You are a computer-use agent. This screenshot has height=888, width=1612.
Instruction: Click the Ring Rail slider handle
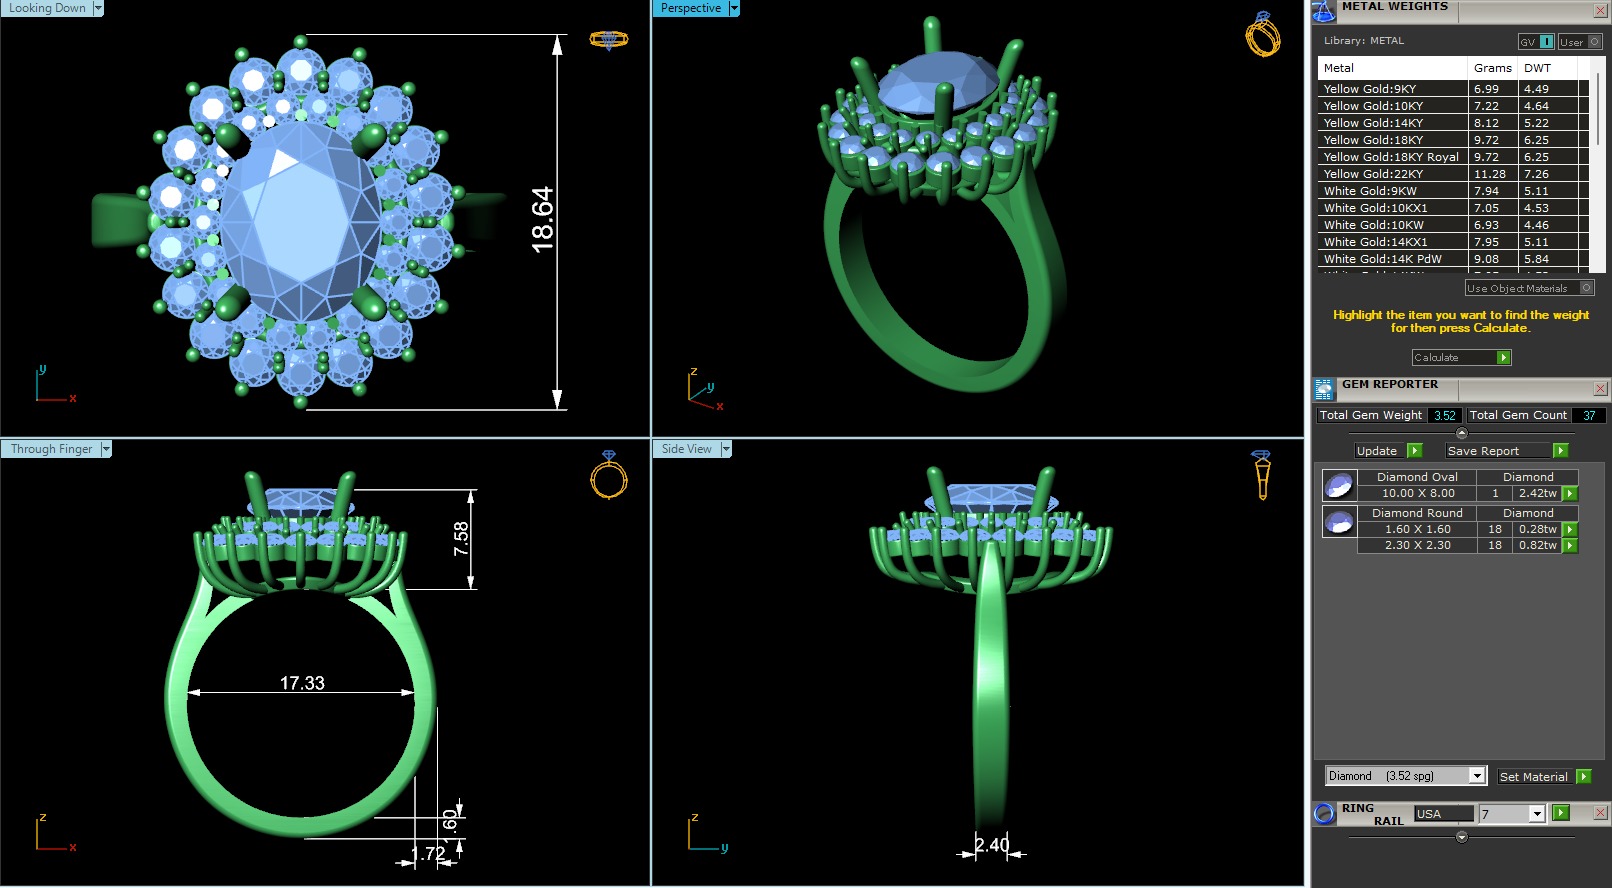[x=1461, y=837]
